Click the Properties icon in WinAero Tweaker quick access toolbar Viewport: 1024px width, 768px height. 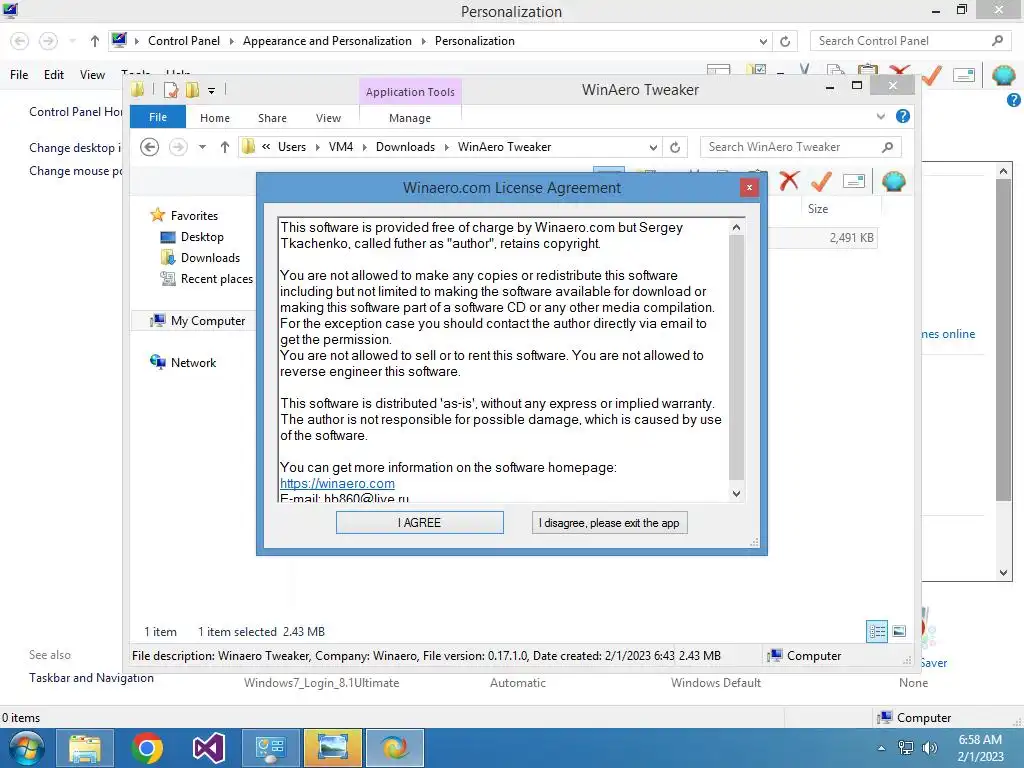[x=171, y=90]
